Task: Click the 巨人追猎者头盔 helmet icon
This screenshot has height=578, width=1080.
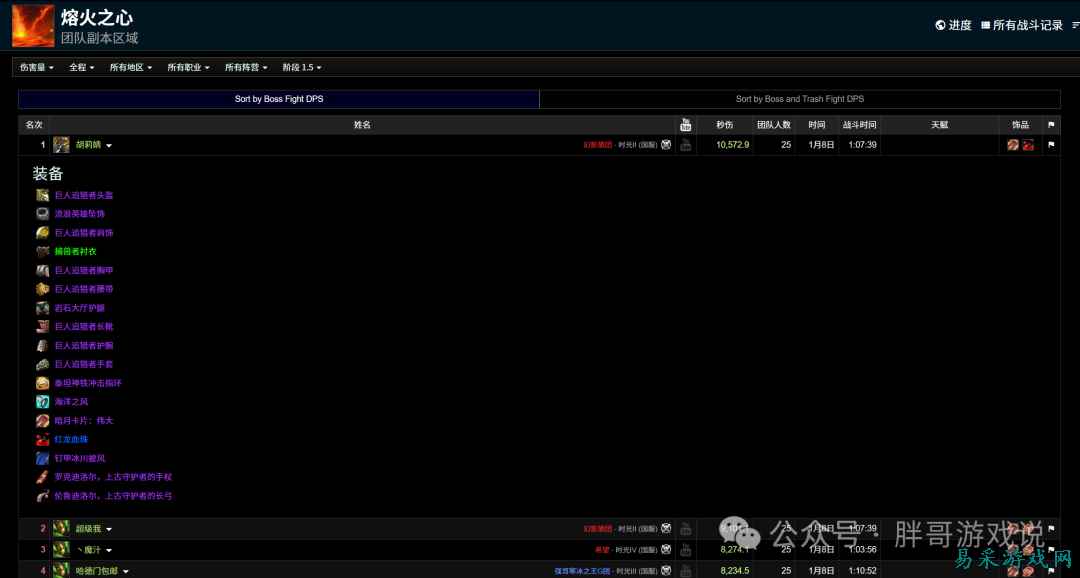Action: (42, 195)
